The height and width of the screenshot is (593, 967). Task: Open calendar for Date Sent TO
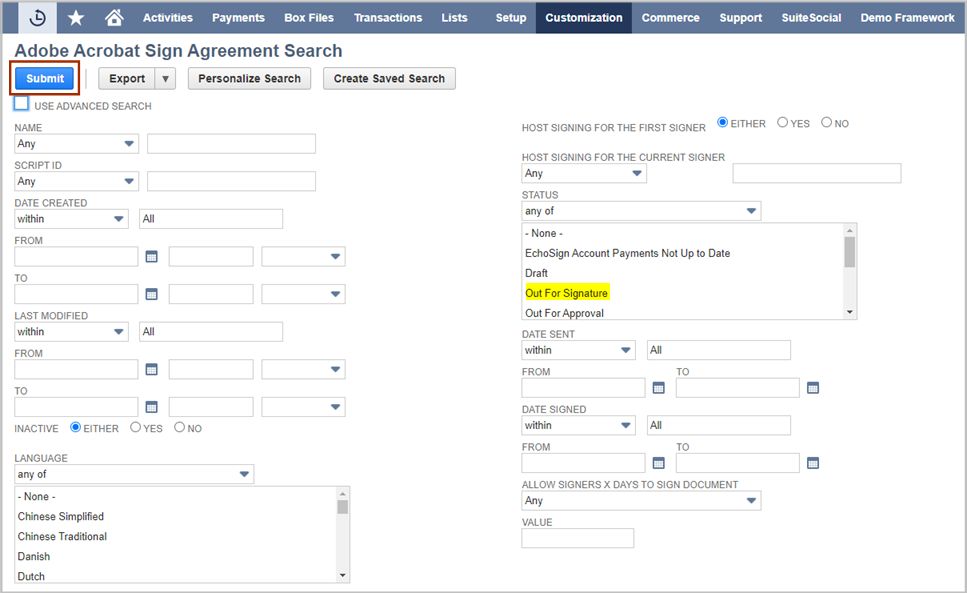(813, 388)
